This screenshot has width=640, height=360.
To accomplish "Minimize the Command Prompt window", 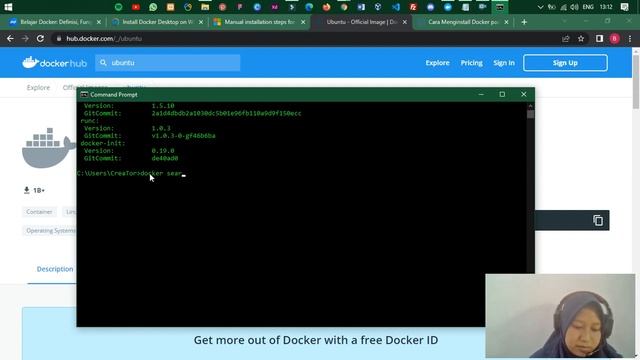I will pos(481,94).
